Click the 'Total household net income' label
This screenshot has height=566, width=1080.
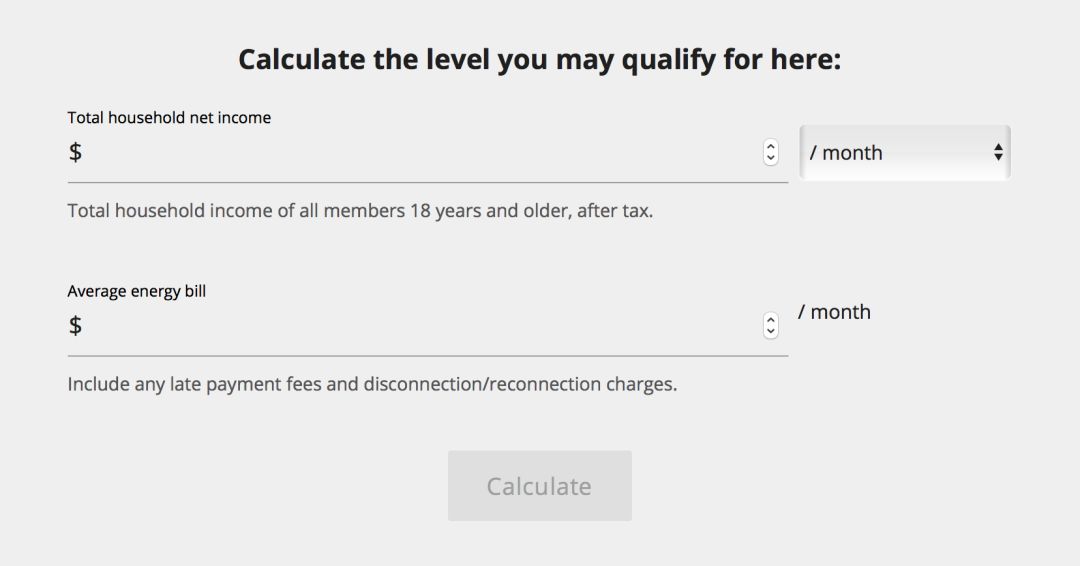(x=169, y=118)
